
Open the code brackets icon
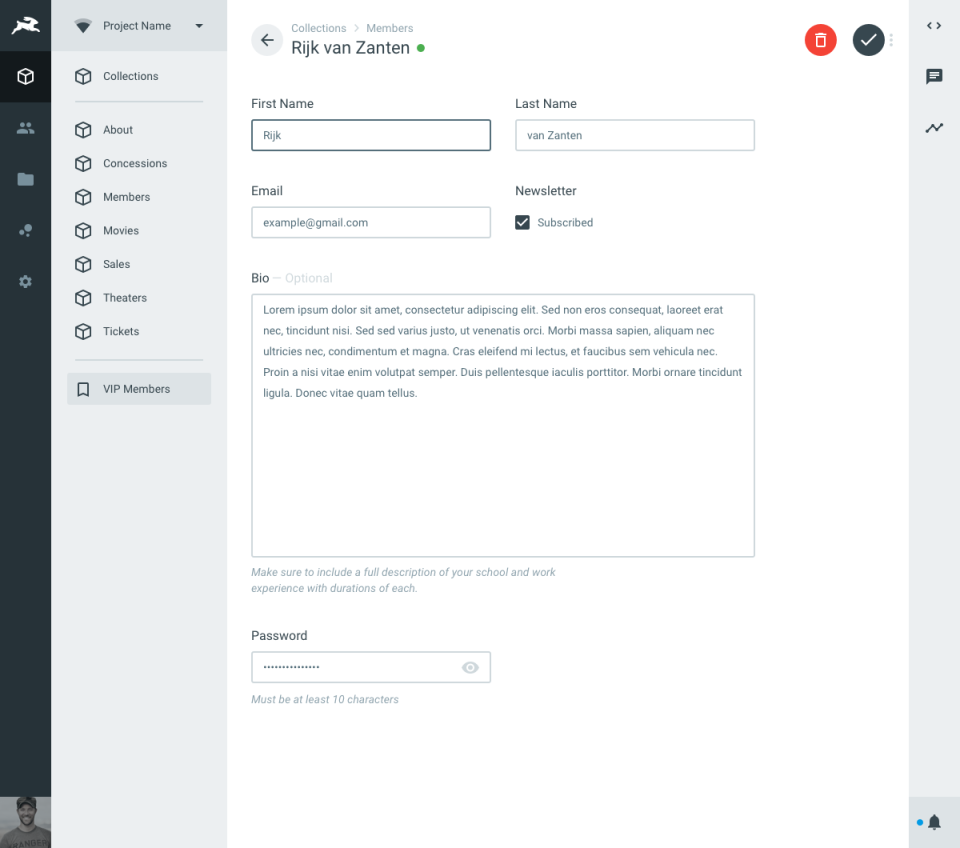coord(934,26)
